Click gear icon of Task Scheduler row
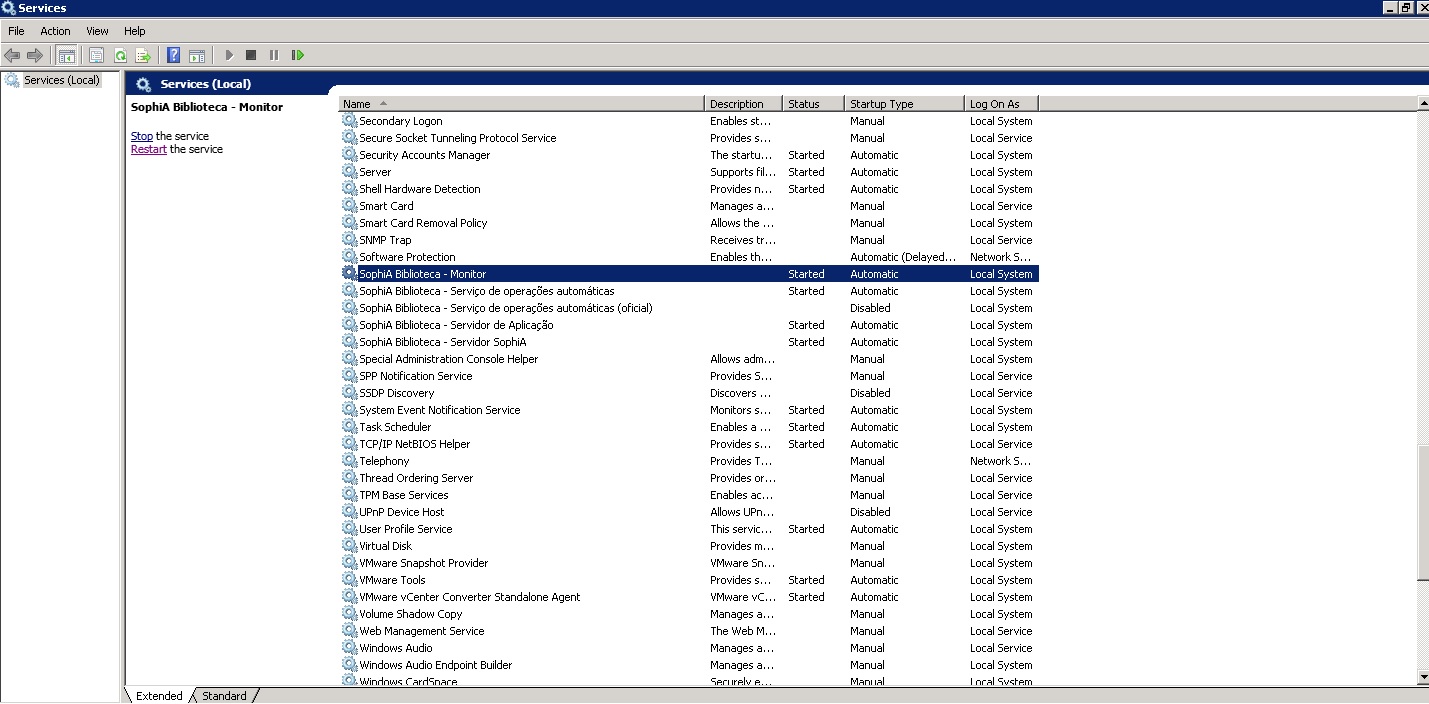 point(349,427)
